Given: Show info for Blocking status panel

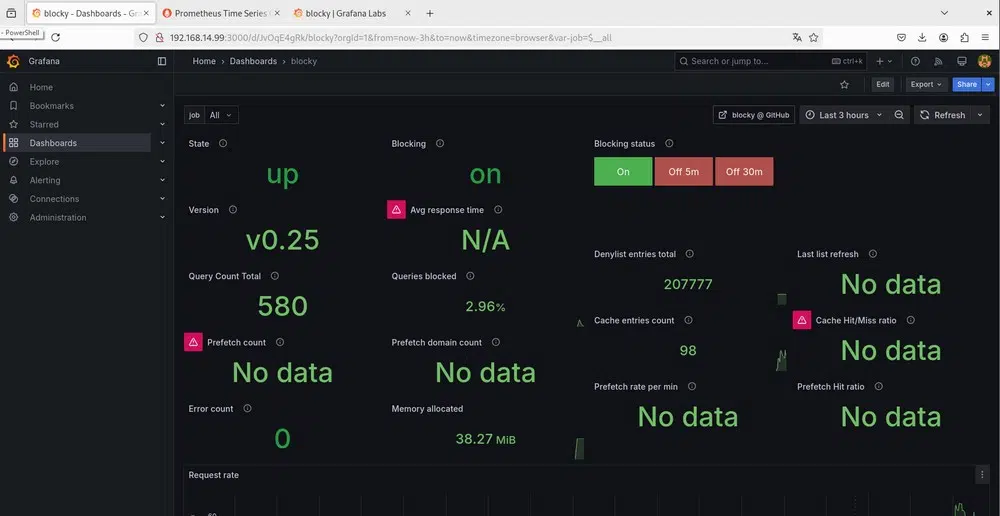Looking at the screenshot, I should (x=669, y=144).
